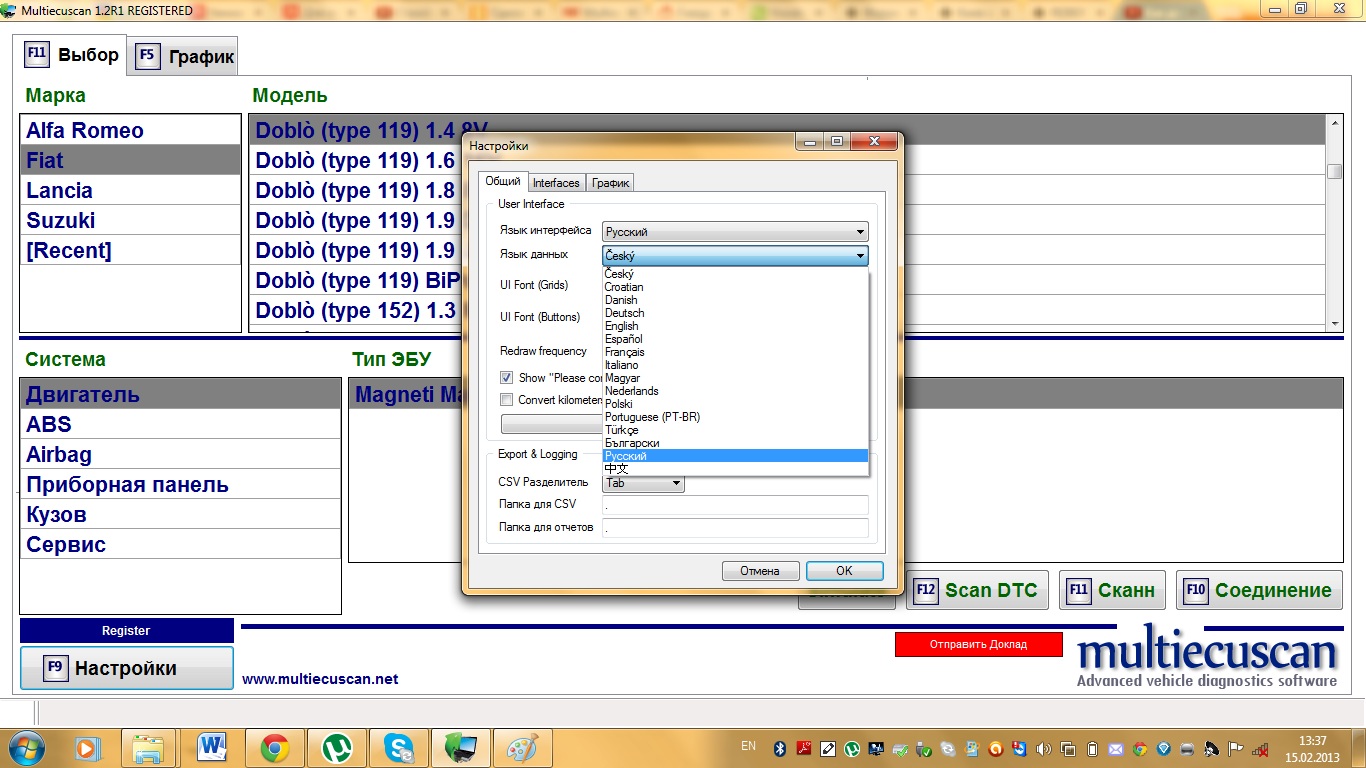Open the График tab in settings dialog
Screen dimensions: 1366x768
610,183
